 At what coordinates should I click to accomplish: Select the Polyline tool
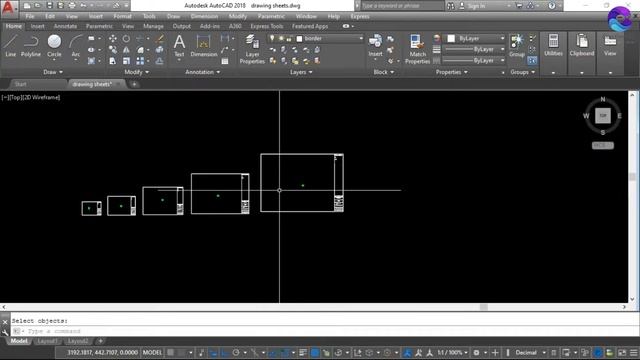31,46
